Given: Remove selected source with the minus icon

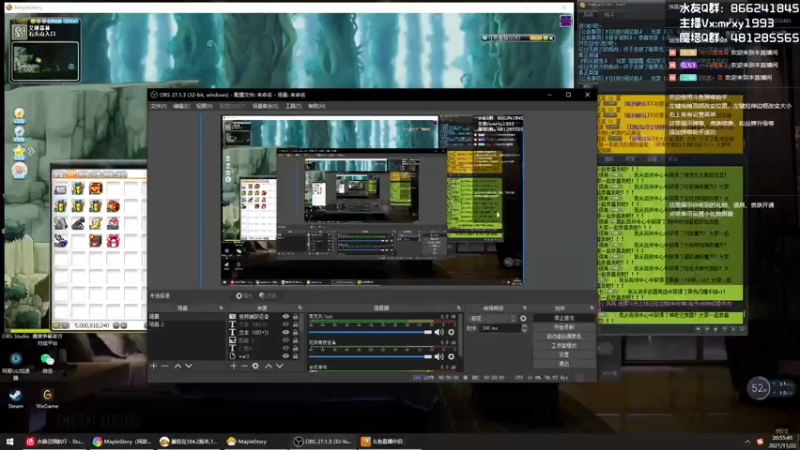Looking at the screenshot, I should (244, 366).
